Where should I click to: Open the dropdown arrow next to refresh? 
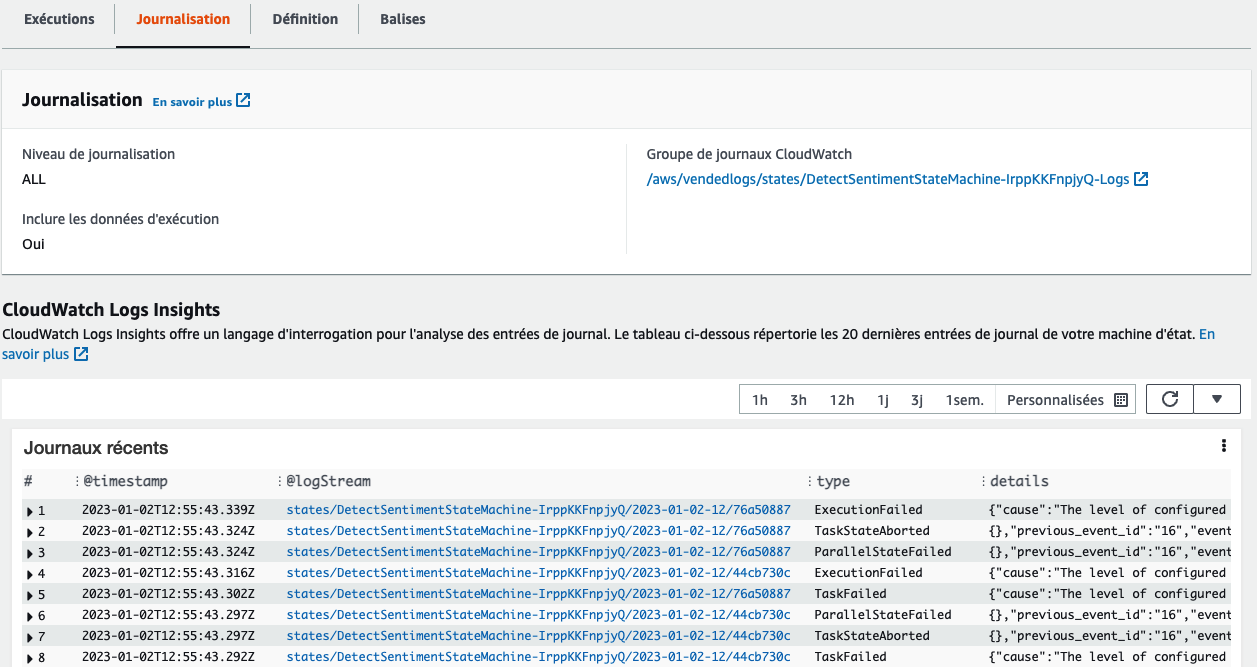tap(1217, 399)
